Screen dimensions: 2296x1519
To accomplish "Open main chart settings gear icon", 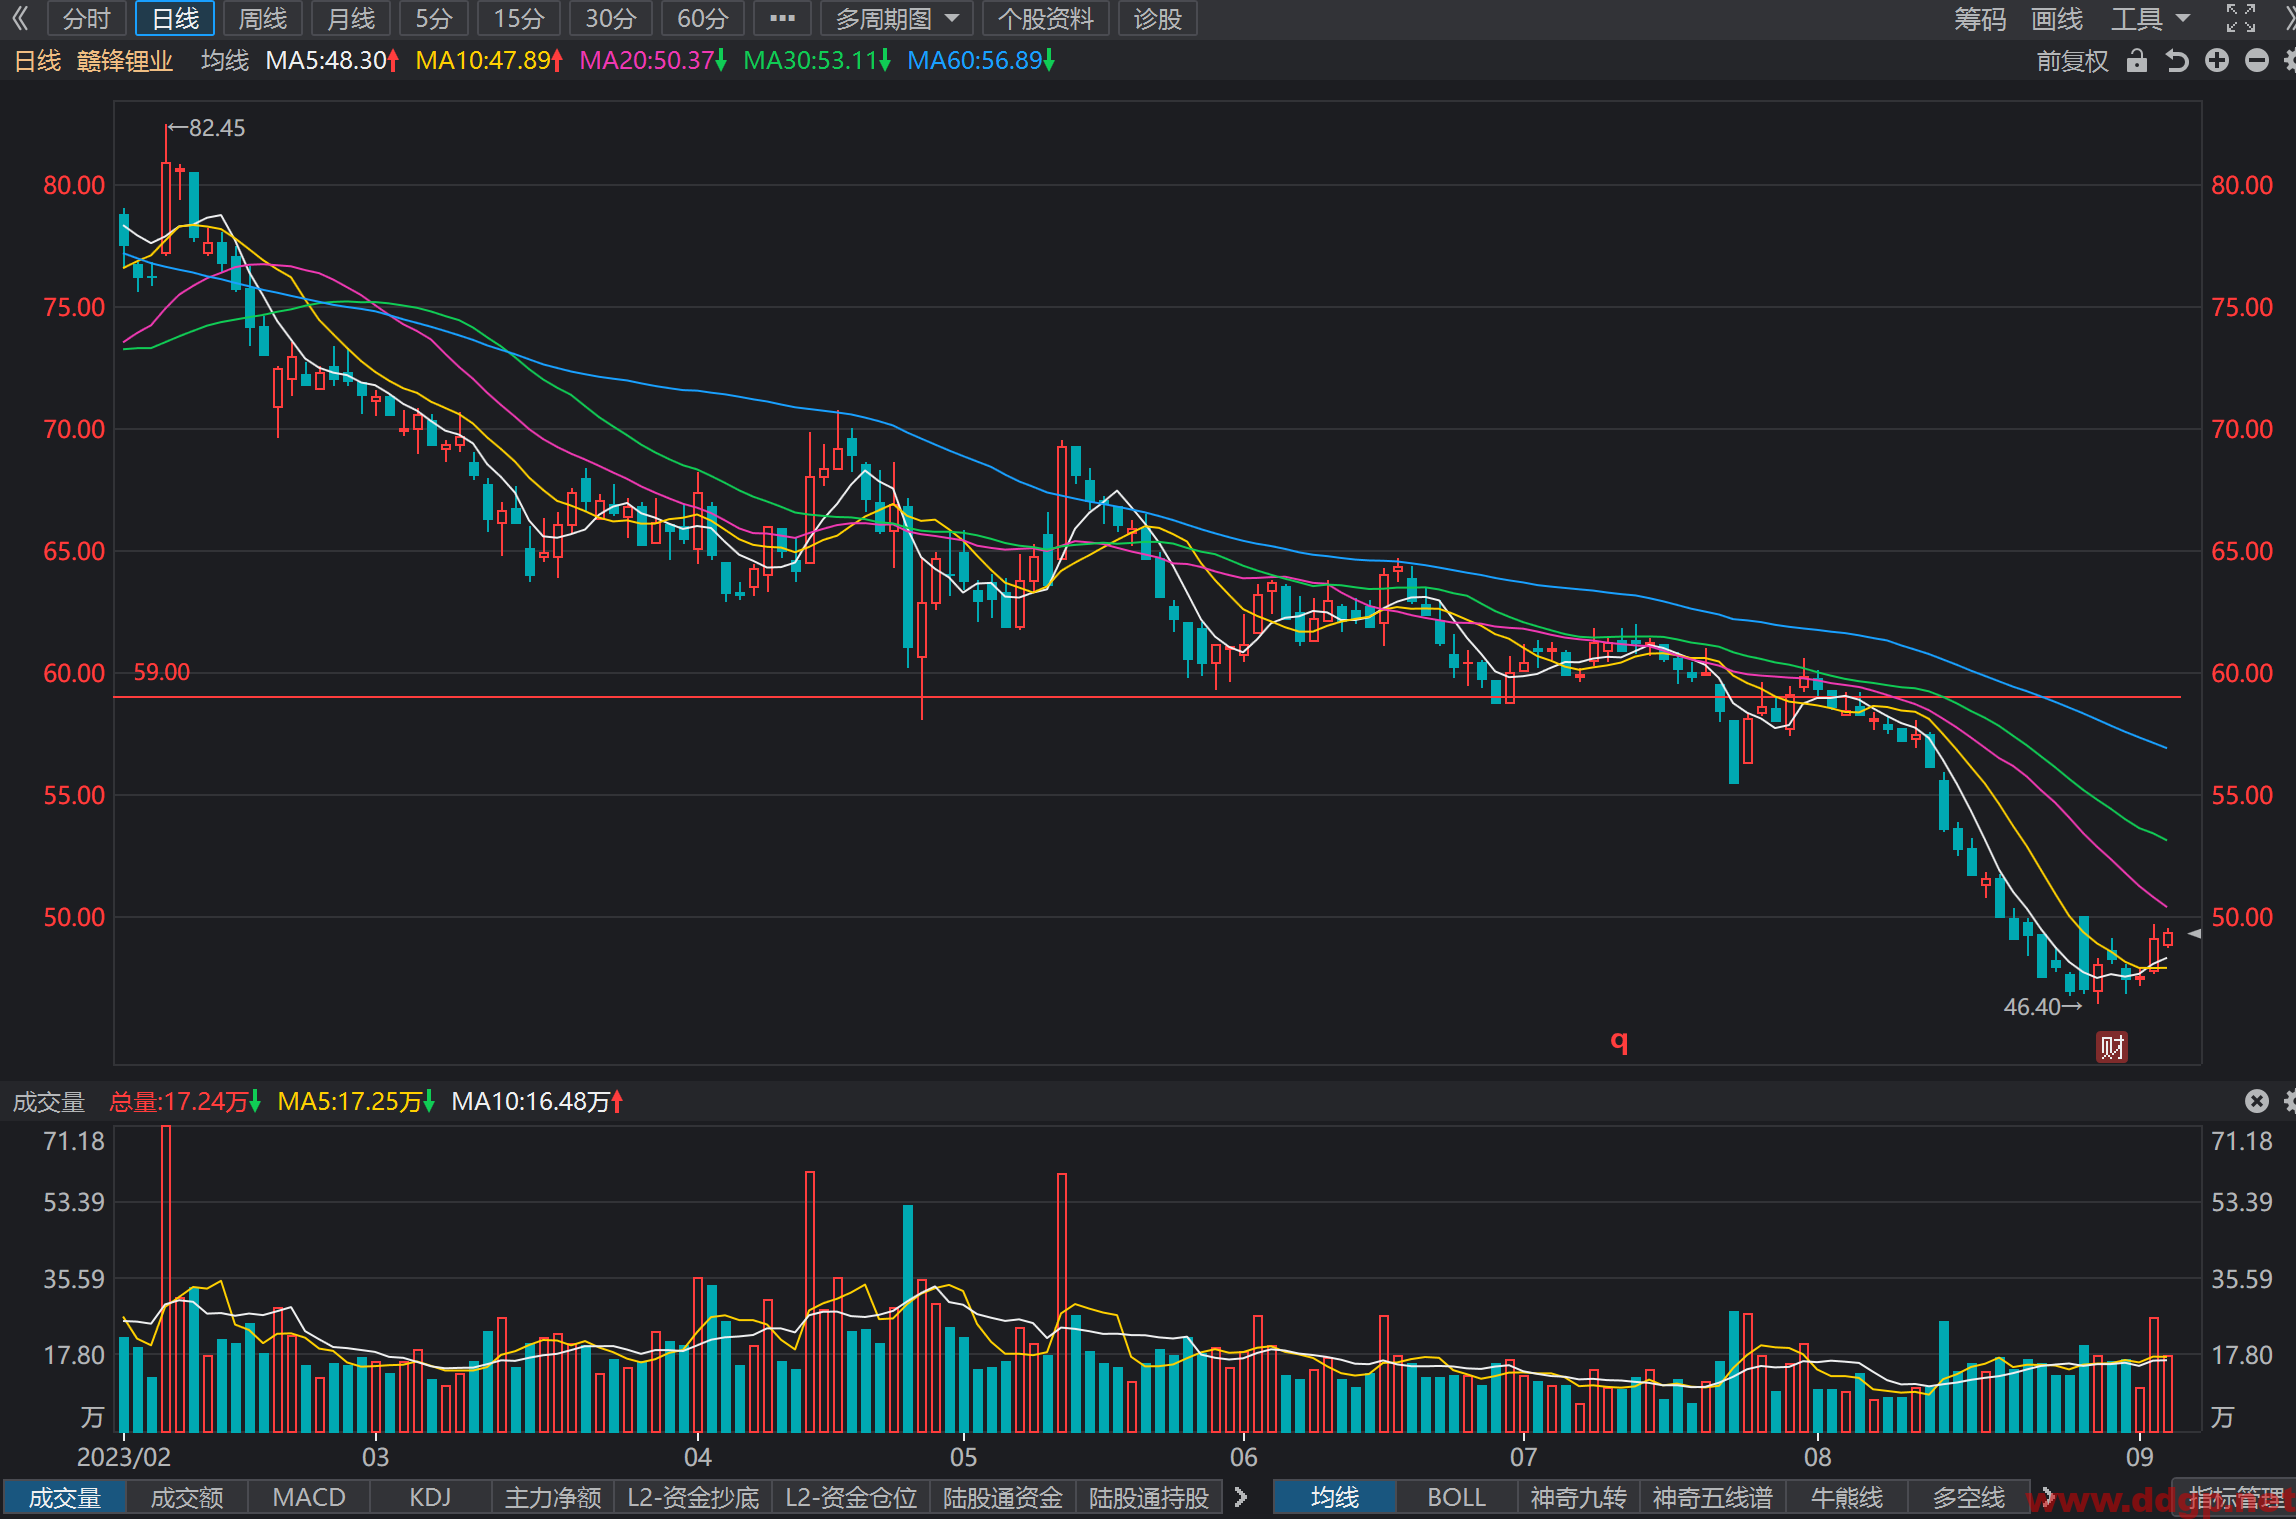I will (2290, 61).
